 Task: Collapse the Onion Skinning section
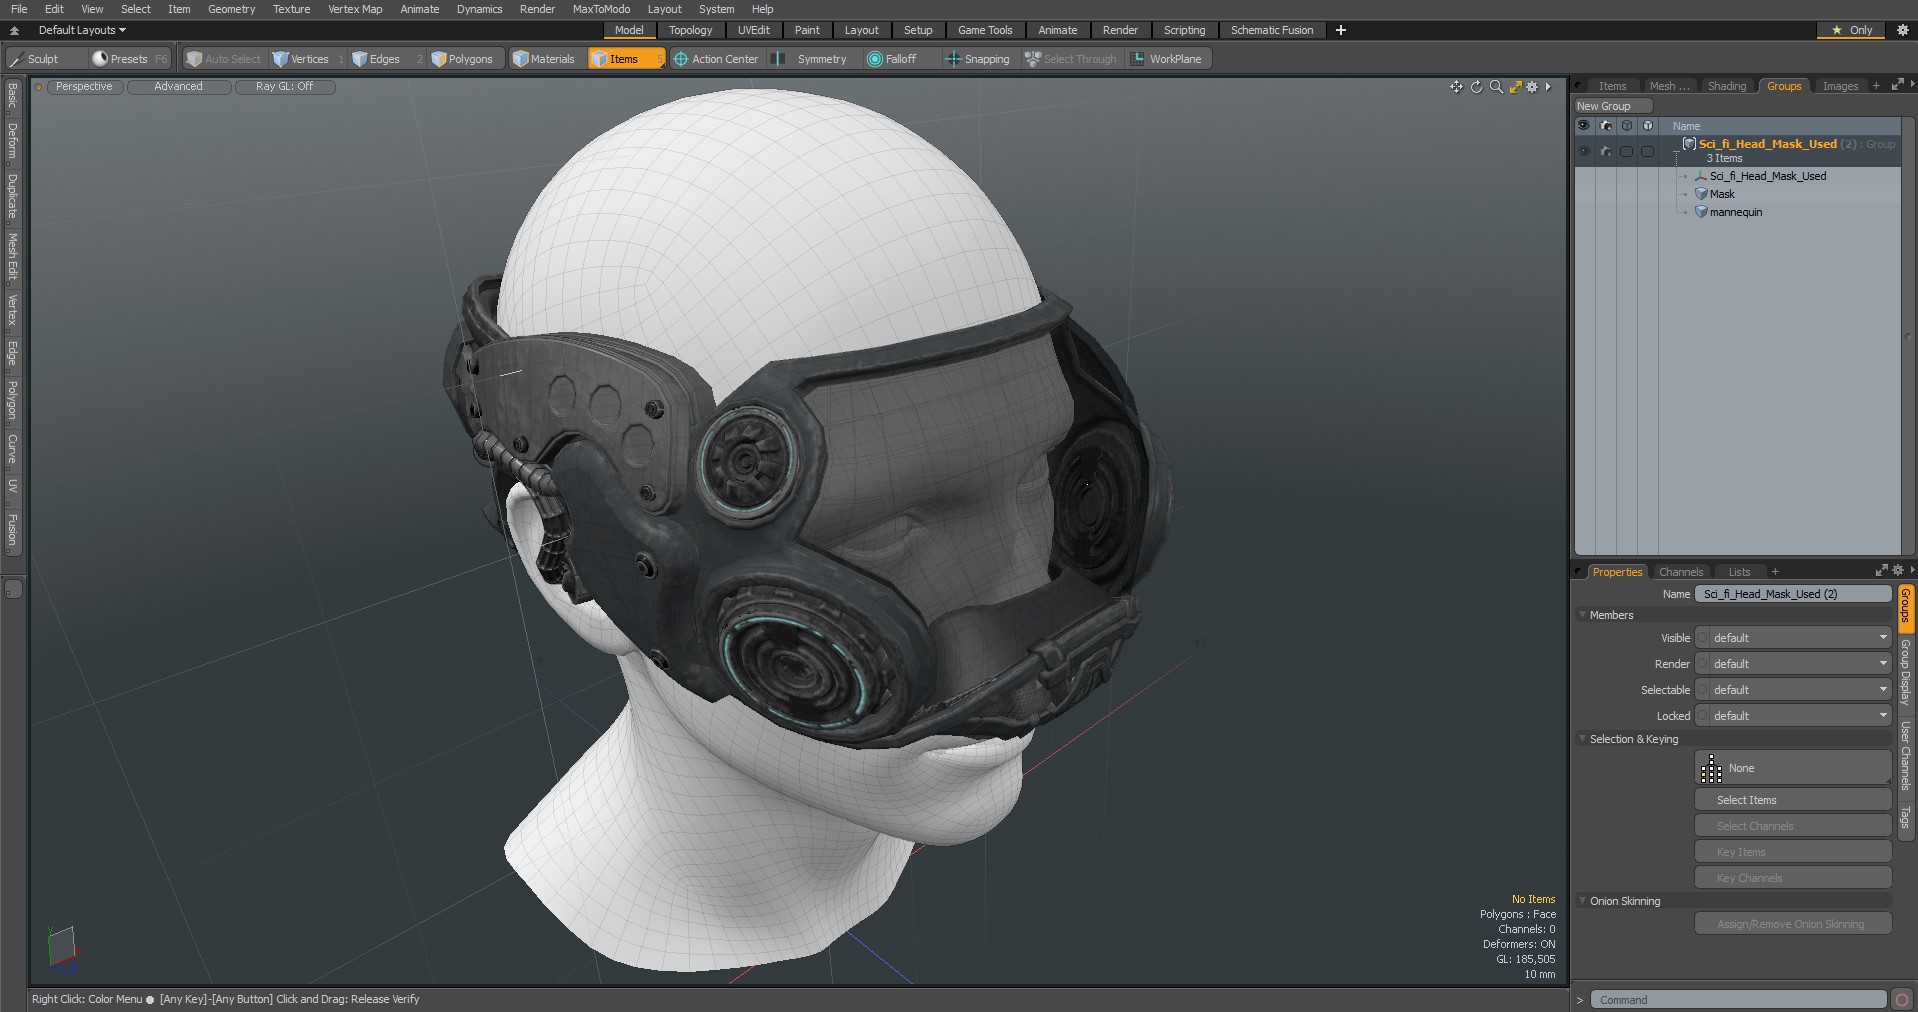pyautogui.click(x=1583, y=901)
